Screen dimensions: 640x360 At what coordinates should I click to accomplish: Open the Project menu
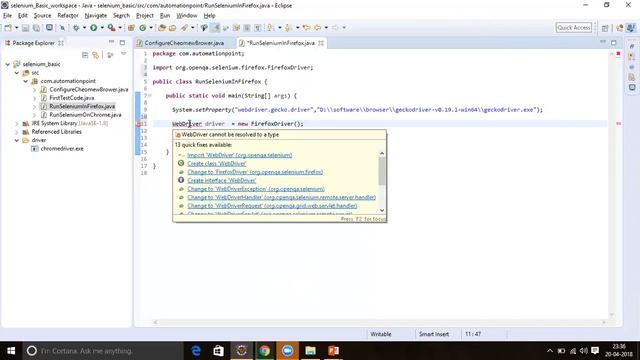[144, 16]
